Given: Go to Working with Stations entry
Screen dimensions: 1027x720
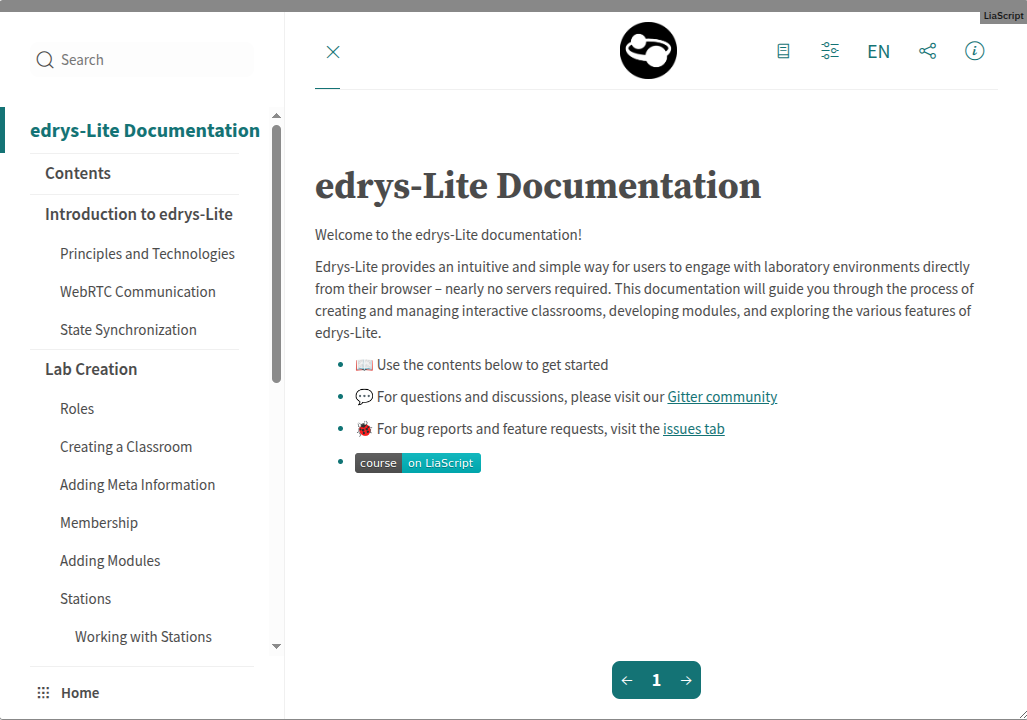Looking at the screenshot, I should pyautogui.click(x=143, y=637).
